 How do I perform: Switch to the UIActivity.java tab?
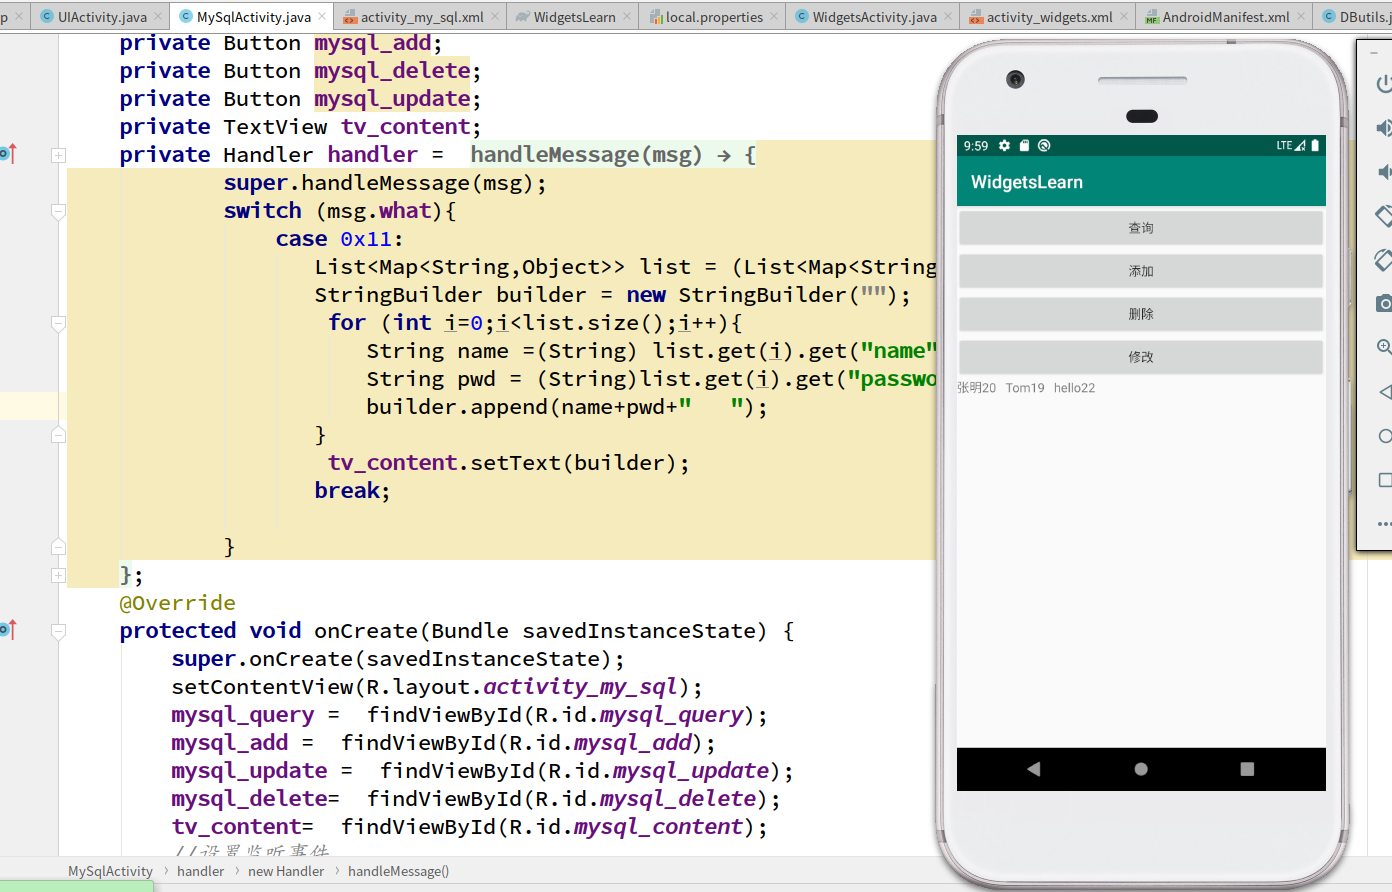(x=102, y=17)
